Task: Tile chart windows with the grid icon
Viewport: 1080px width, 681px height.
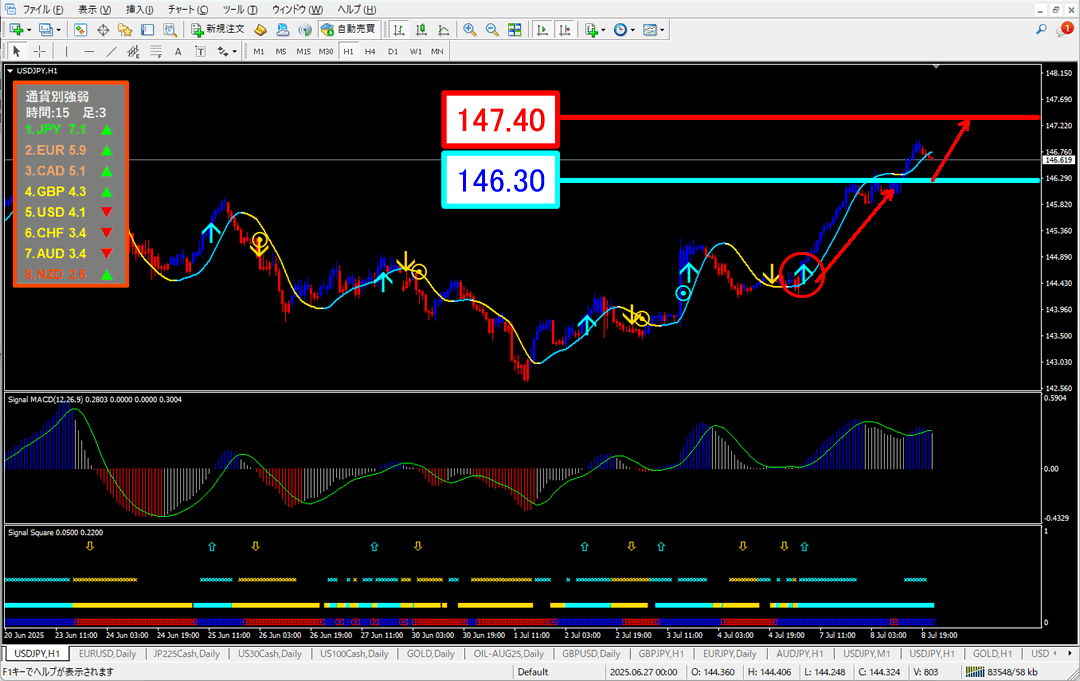Action: tap(515, 30)
